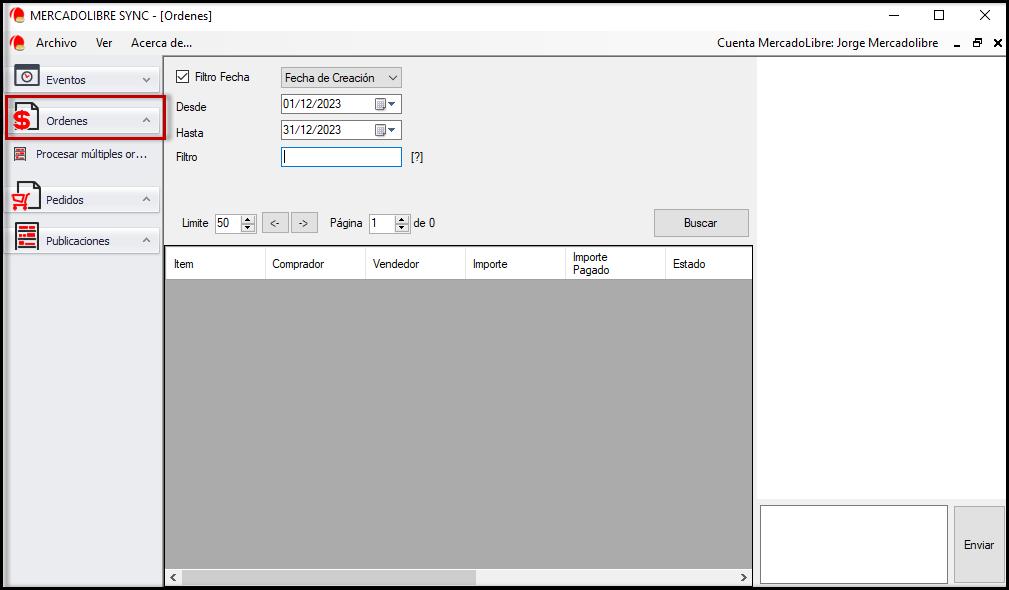Click the Procesar múltiples ordenes icon
This screenshot has width=1009, height=590.
coord(21,154)
